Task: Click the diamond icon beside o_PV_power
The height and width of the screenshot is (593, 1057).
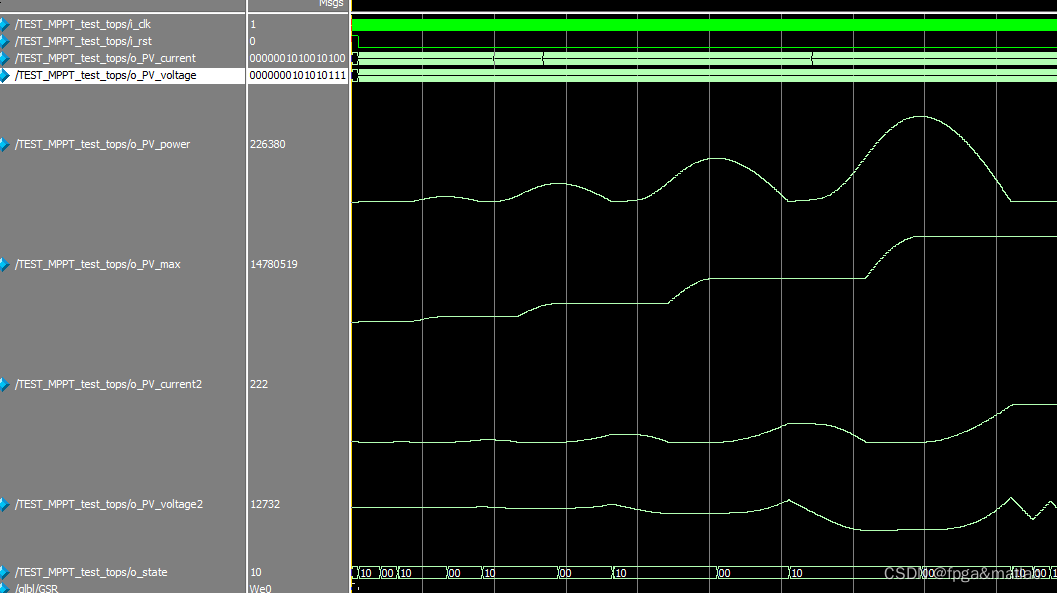Action: pyautogui.click(x=7, y=143)
